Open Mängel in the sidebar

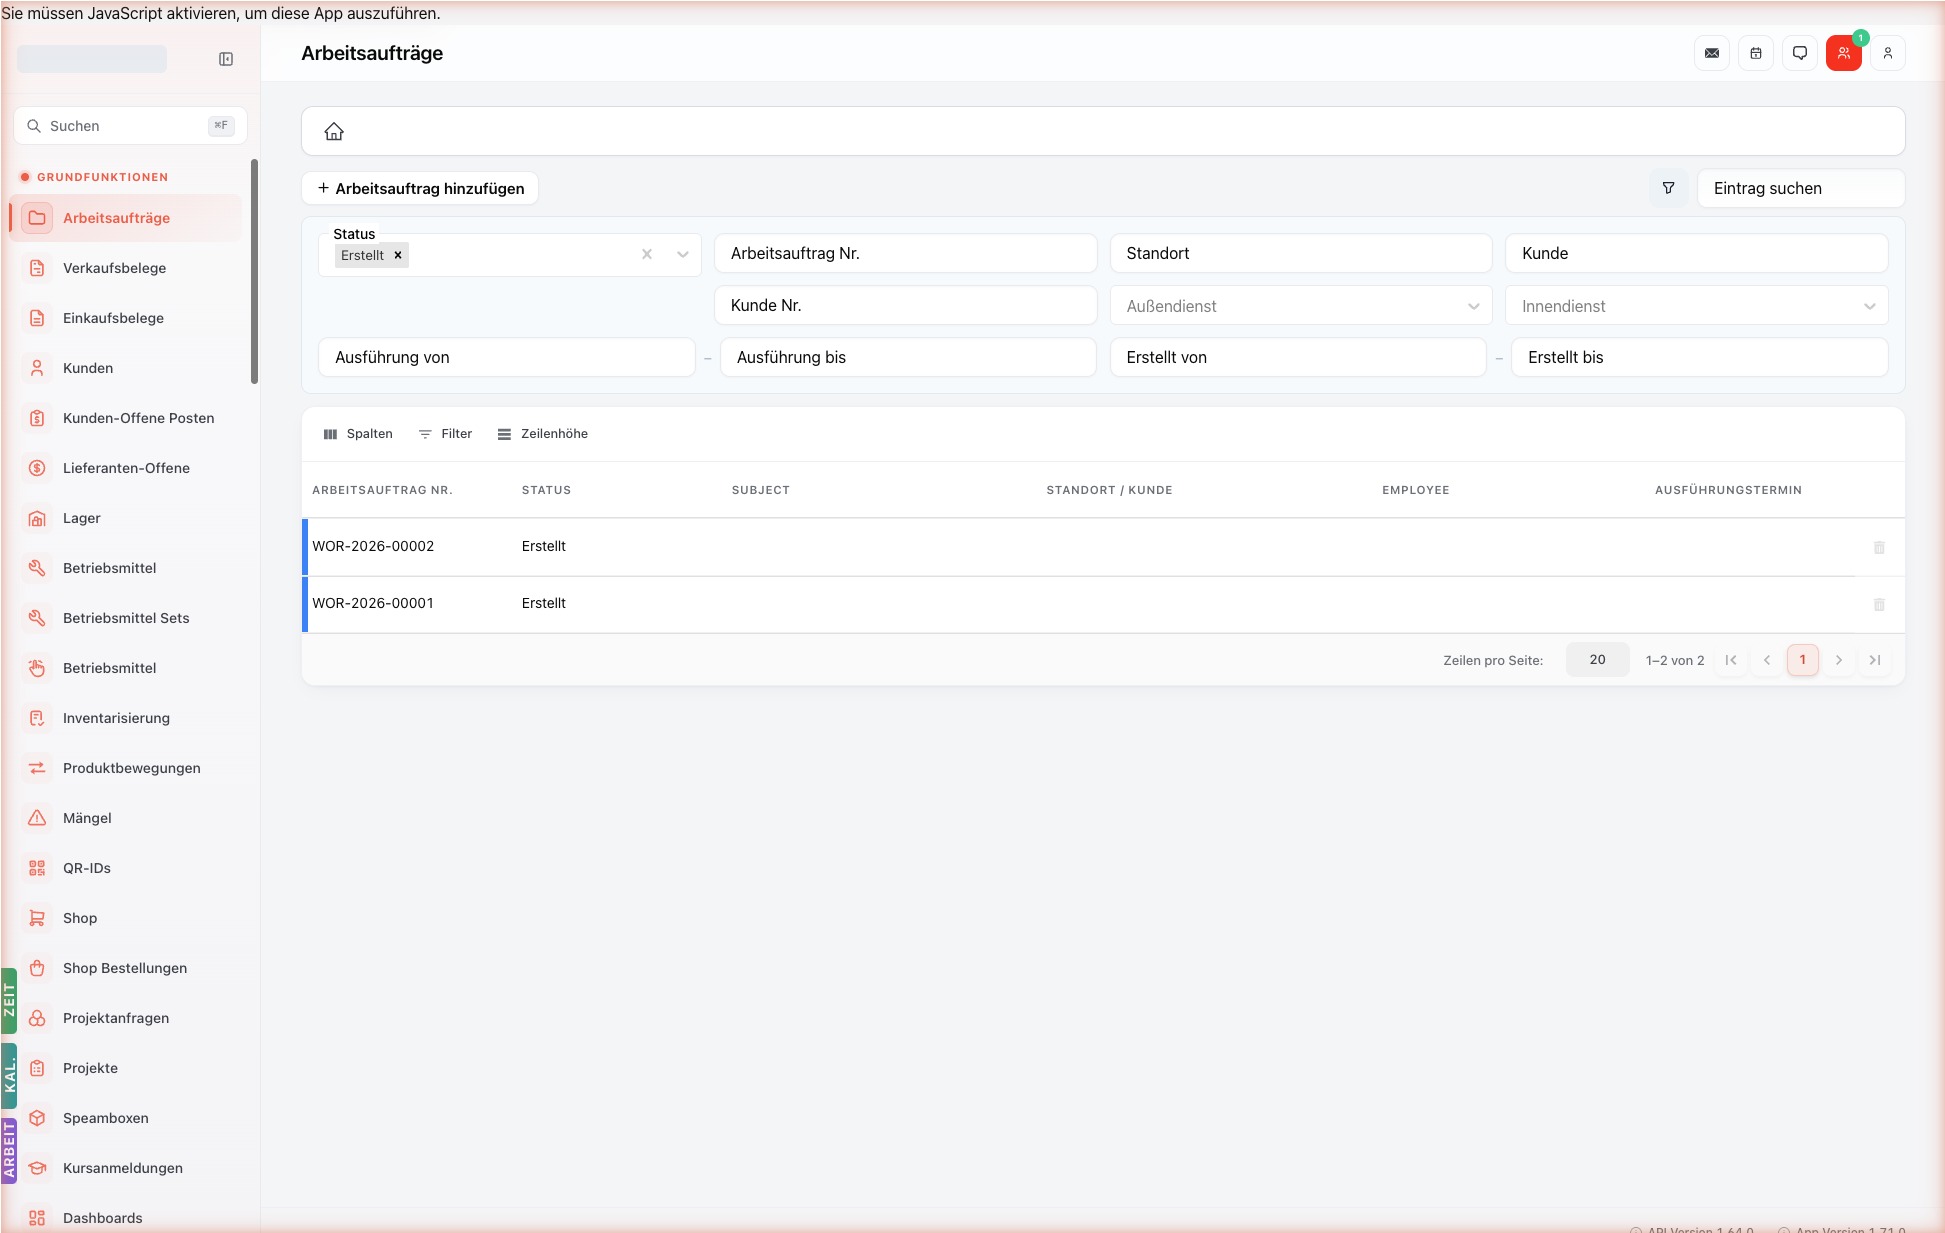coord(126,818)
